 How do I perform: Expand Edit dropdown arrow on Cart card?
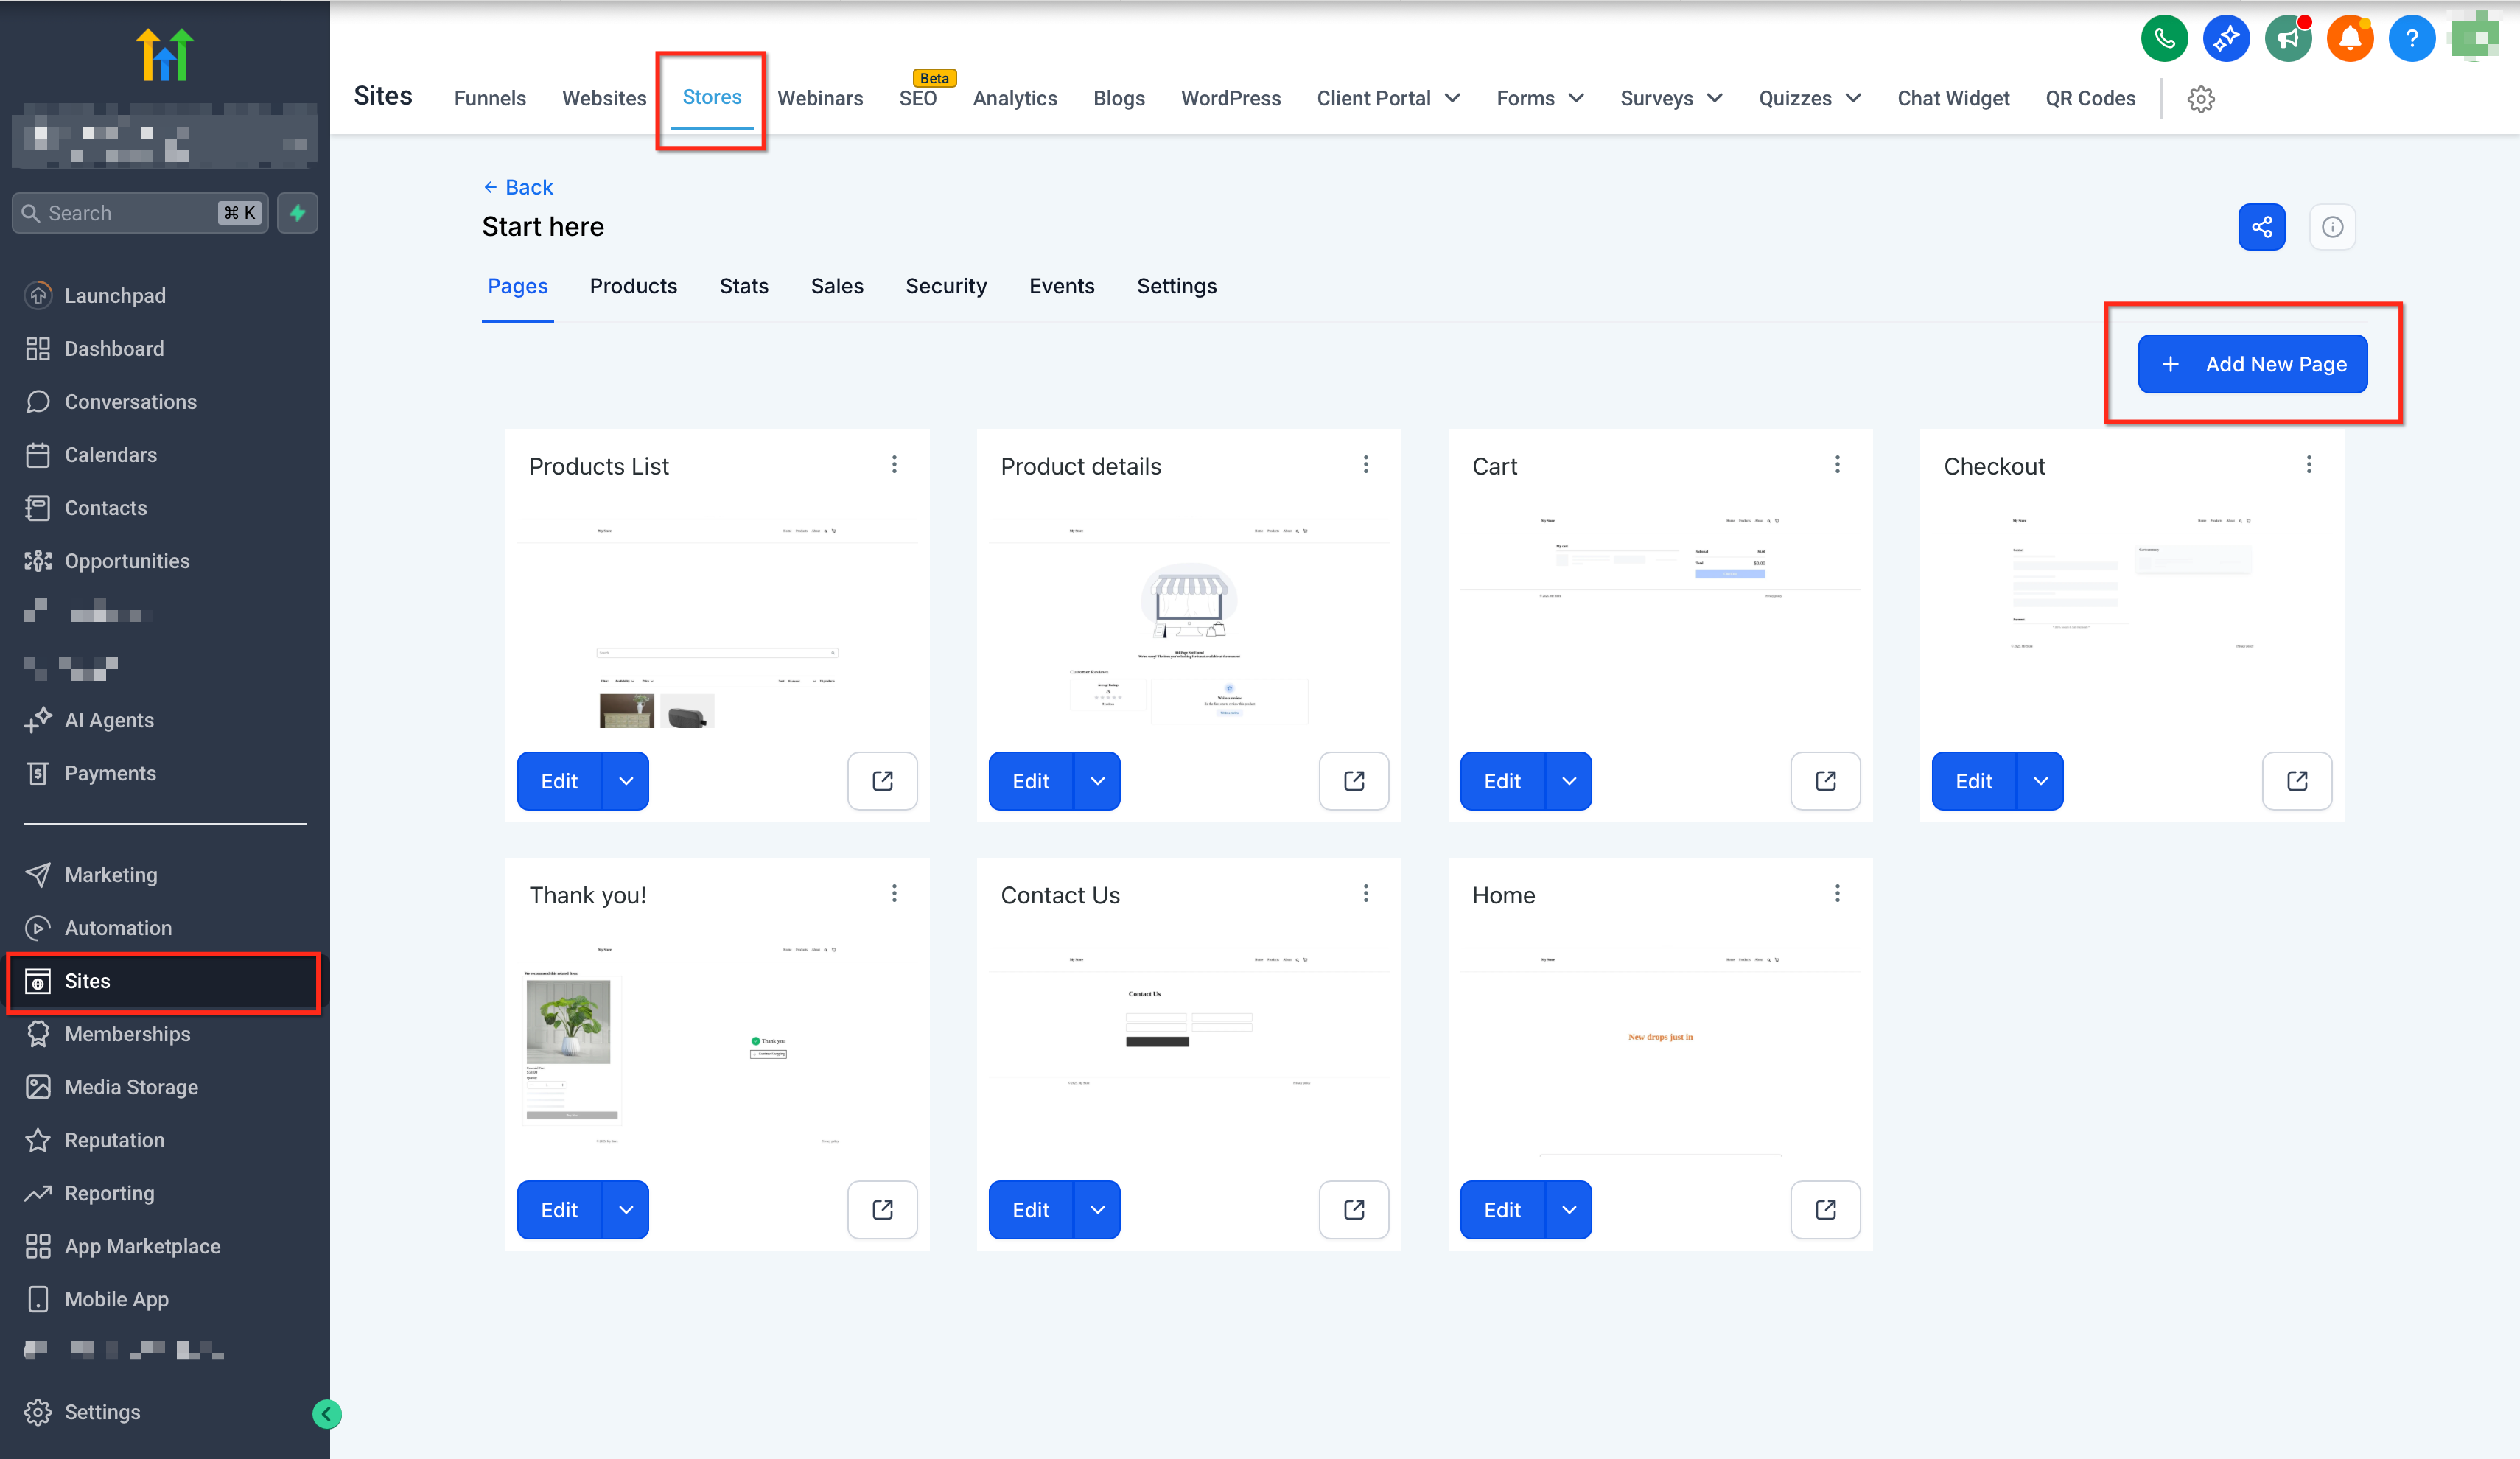click(1568, 781)
